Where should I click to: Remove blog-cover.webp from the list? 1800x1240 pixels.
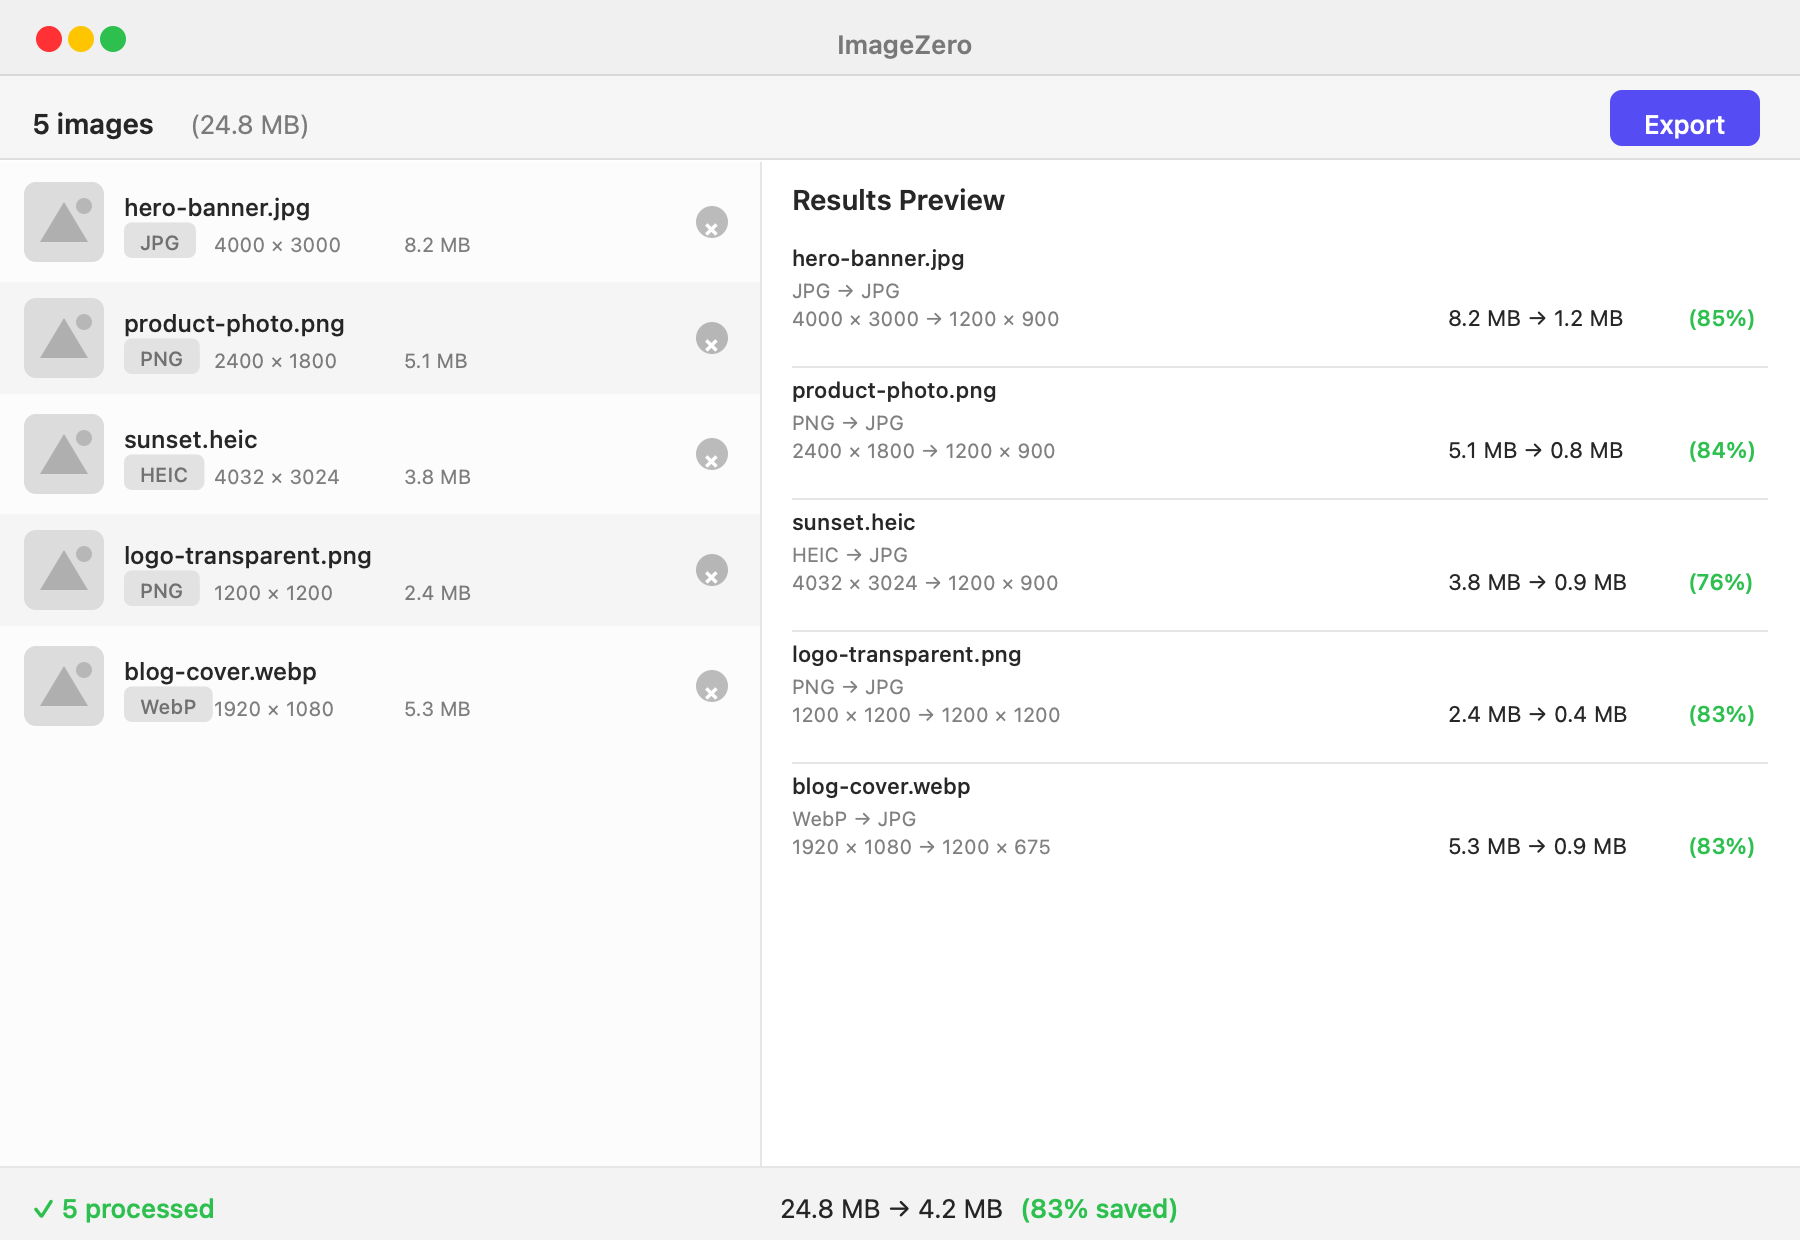pos(712,686)
